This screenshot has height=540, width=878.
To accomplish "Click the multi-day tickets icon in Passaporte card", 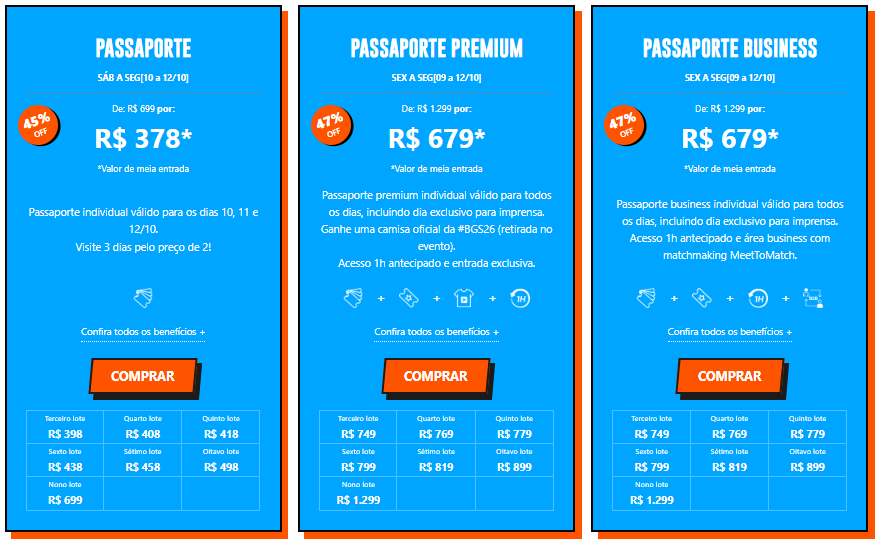I will click(x=143, y=297).
